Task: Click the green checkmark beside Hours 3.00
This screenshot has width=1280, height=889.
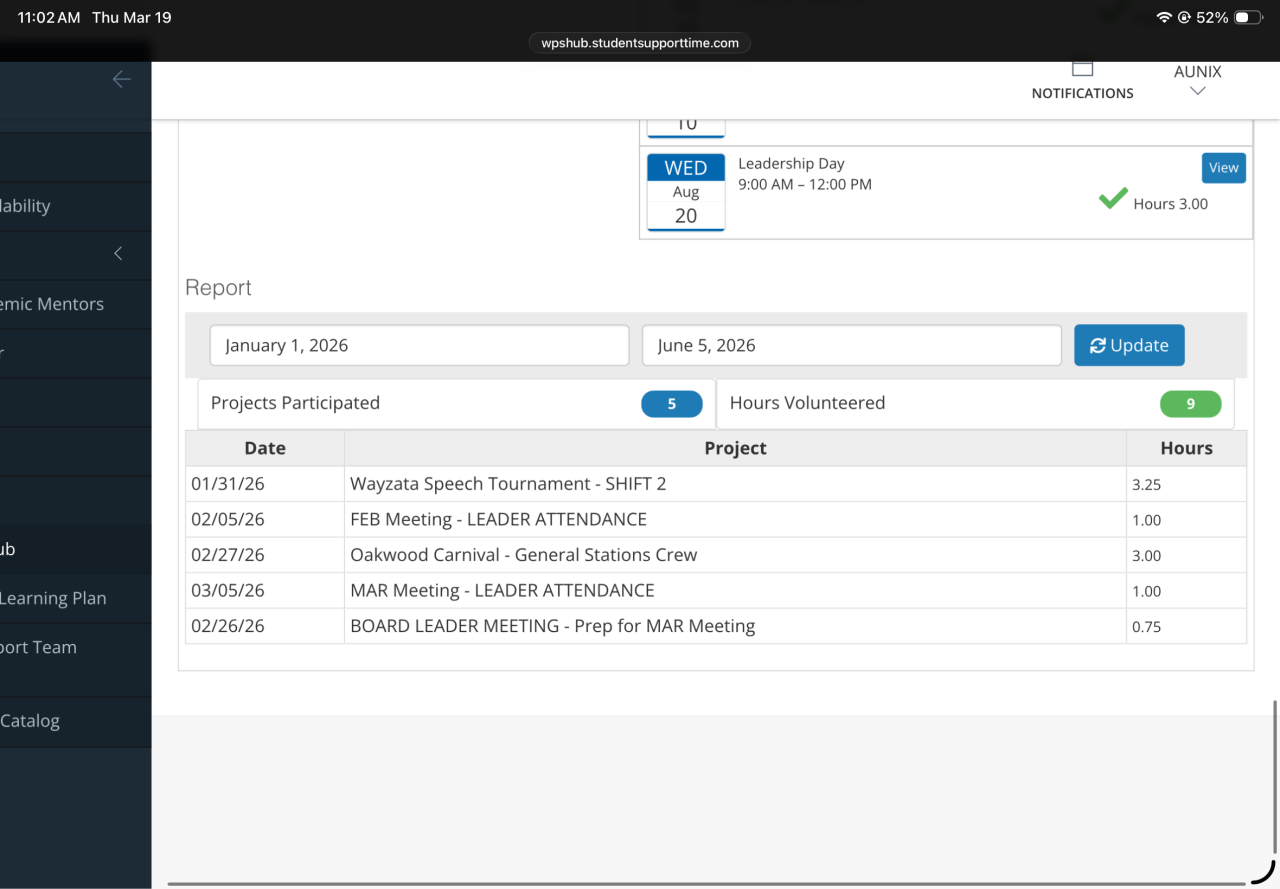Action: click(x=1113, y=199)
